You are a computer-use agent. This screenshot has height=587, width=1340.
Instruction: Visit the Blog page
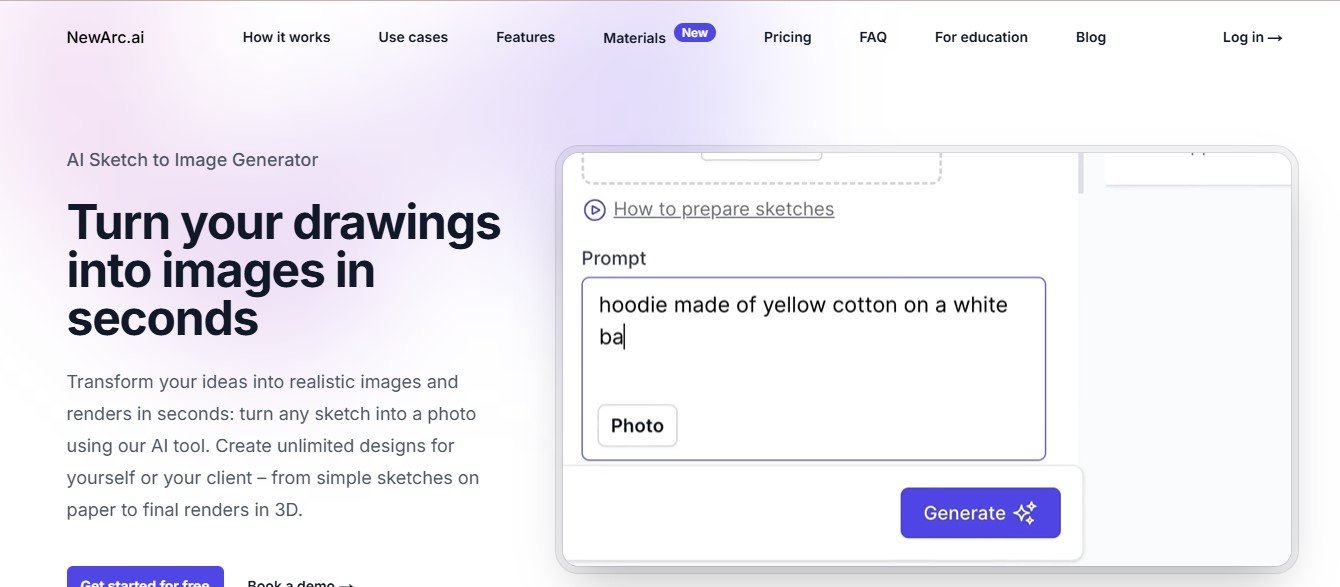(1090, 37)
